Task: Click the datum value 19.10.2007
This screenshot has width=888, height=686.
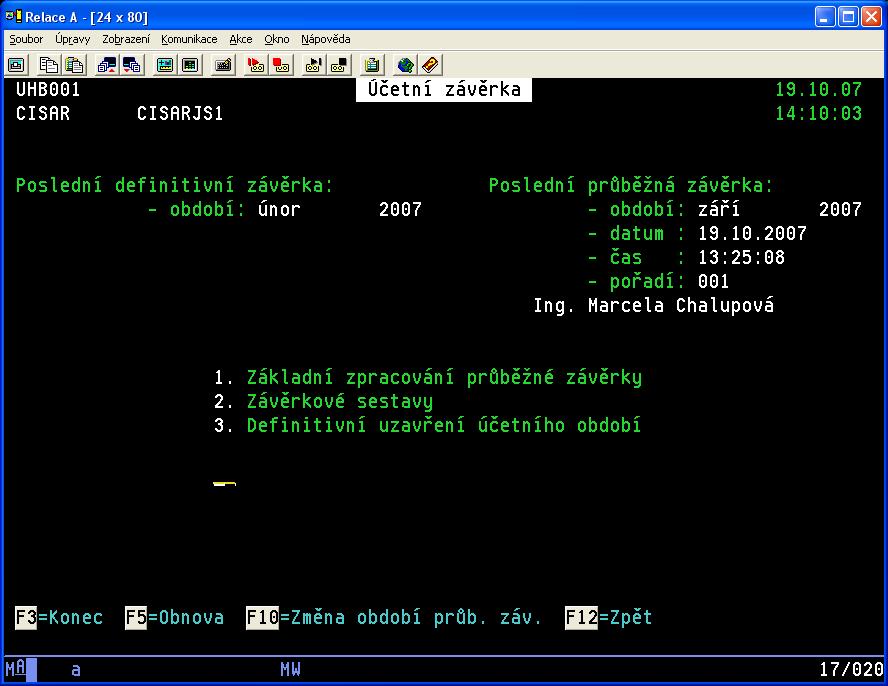Action: click(x=752, y=233)
